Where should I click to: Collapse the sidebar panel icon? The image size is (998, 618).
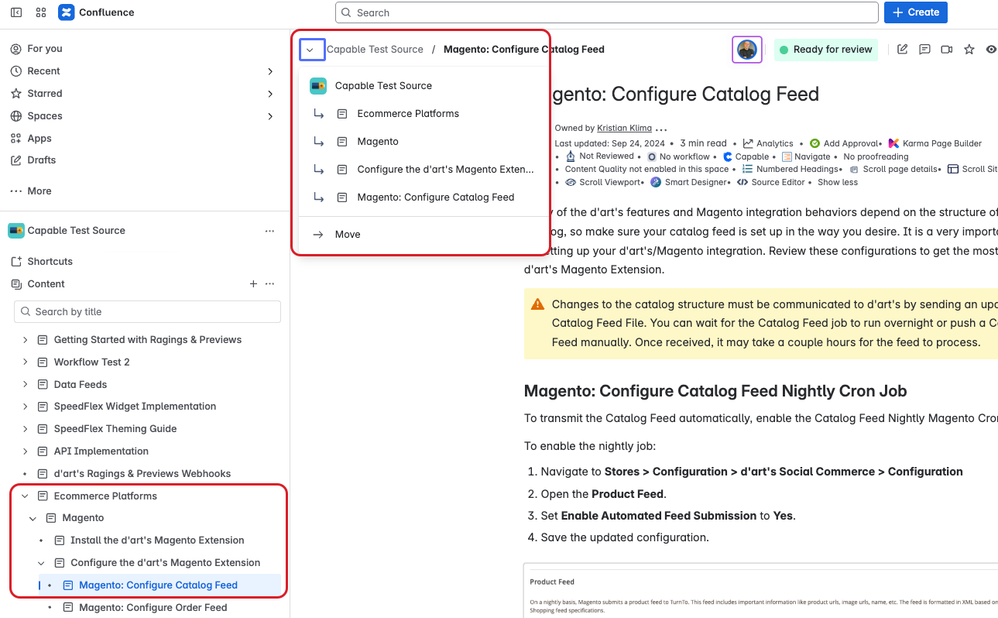click(17, 12)
